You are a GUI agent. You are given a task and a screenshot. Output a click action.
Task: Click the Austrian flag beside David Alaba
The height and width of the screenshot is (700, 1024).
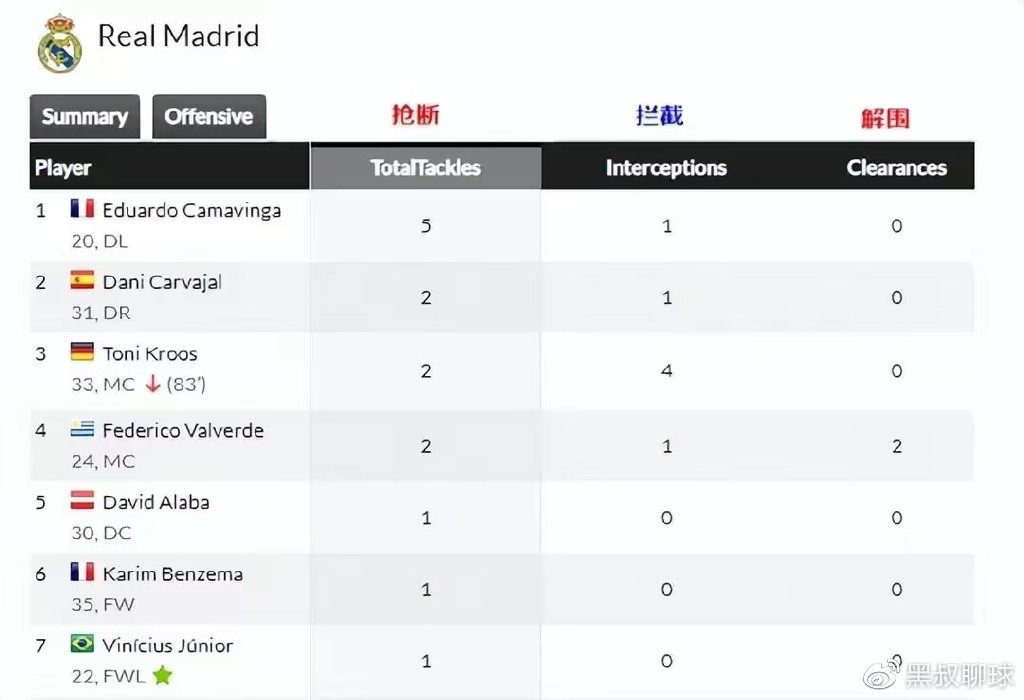pos(82,501)
